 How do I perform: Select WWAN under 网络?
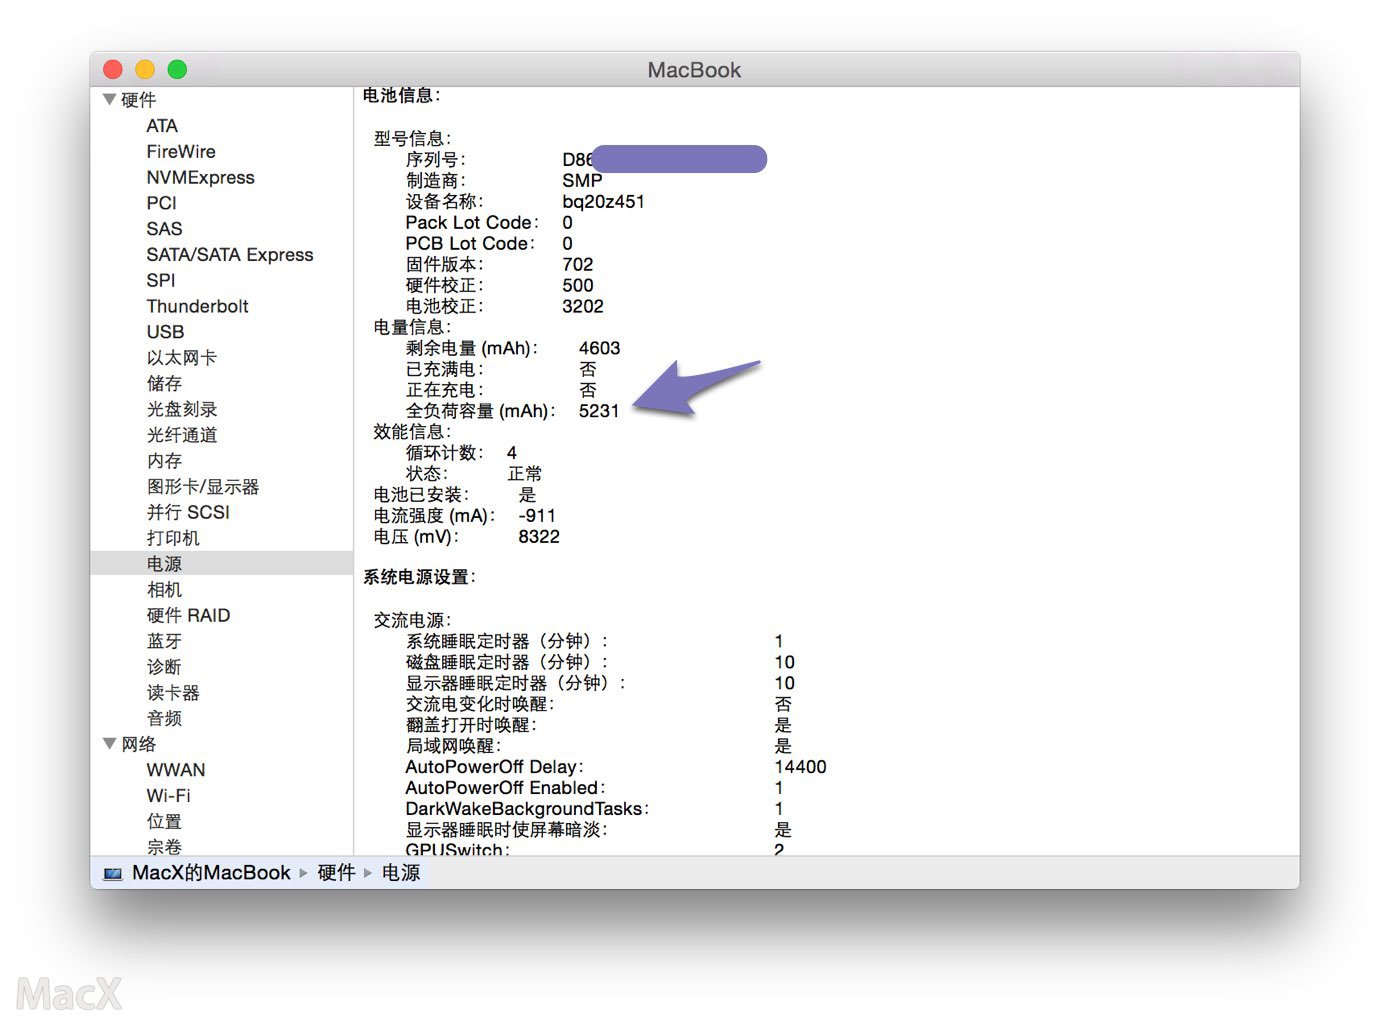coord(176,770)
